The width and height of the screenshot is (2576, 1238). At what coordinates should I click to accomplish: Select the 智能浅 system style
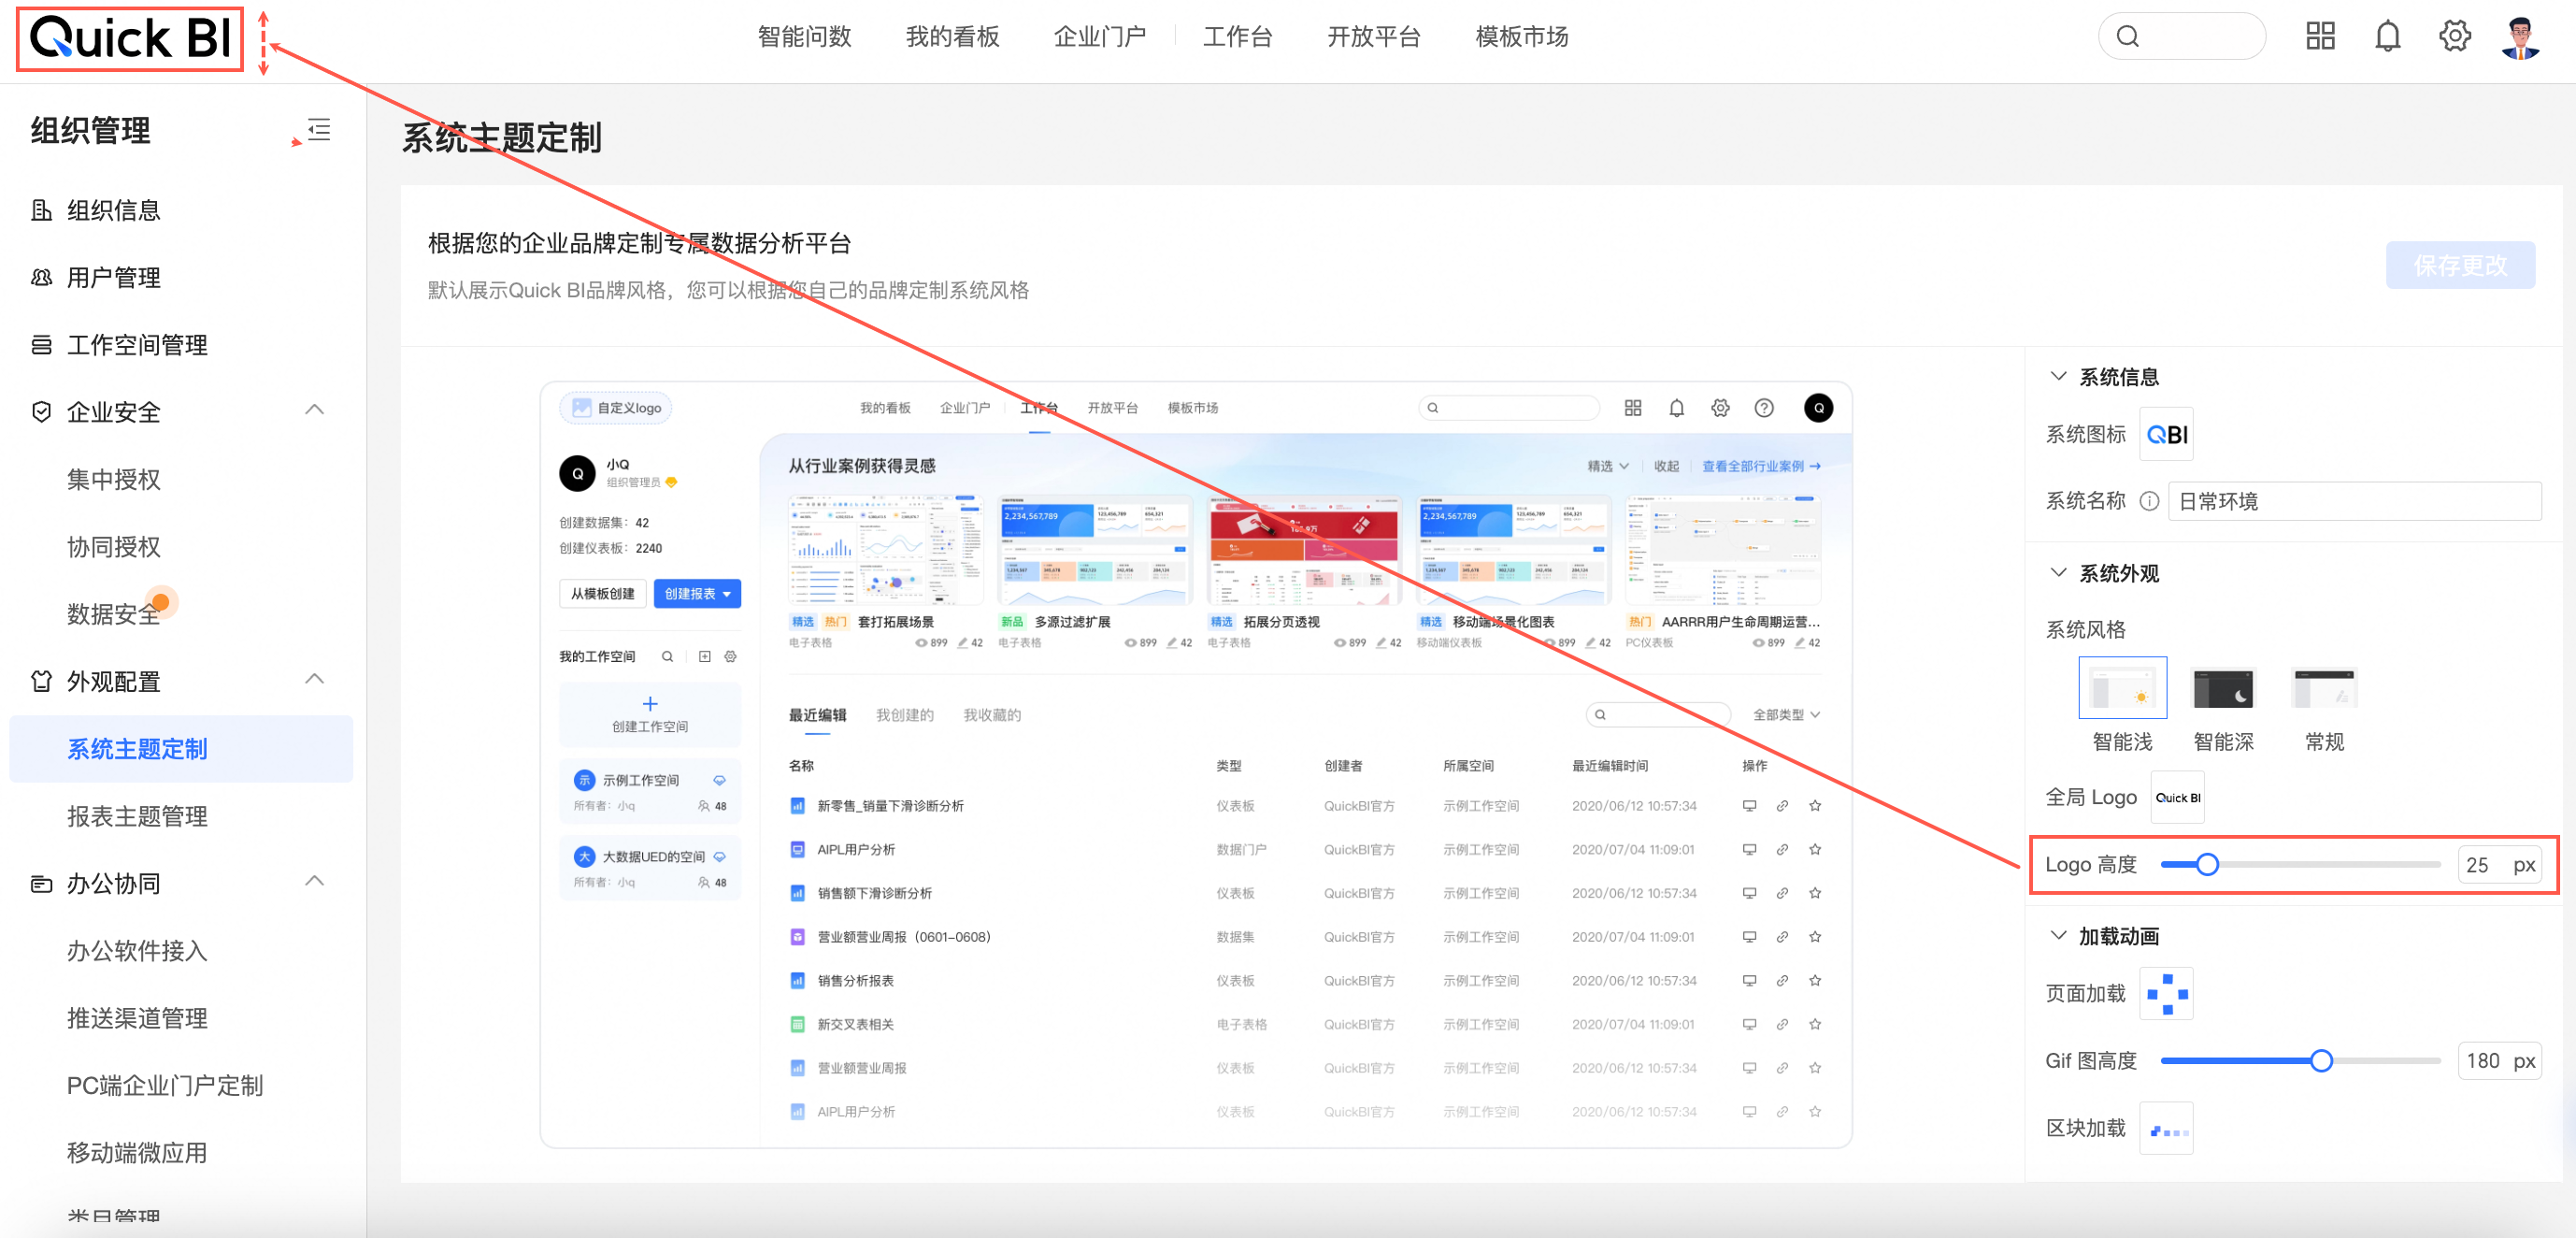(x=2122, y=688)
